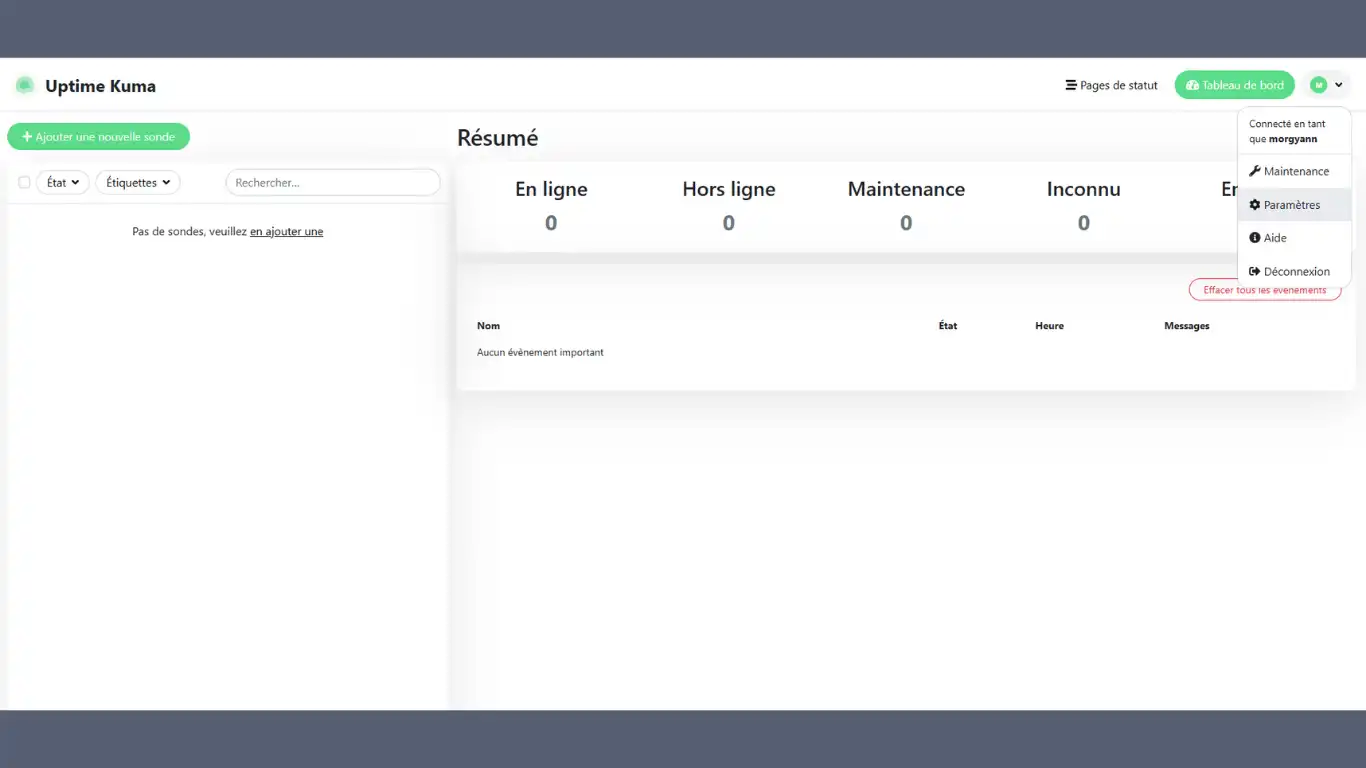Click the Uptime Kuma title text
This screenshot has height=768, width=1366.
[x=100, y=86]
